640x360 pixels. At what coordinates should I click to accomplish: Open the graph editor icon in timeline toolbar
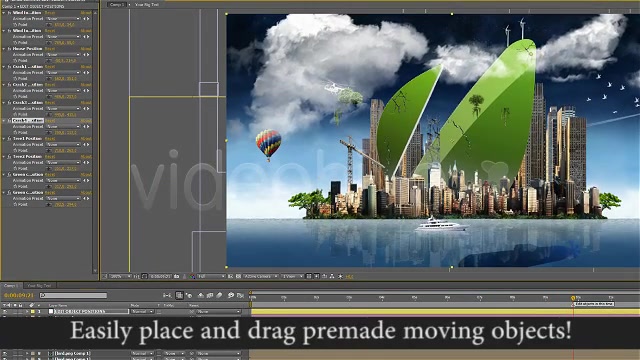click(x=240, y=295)
